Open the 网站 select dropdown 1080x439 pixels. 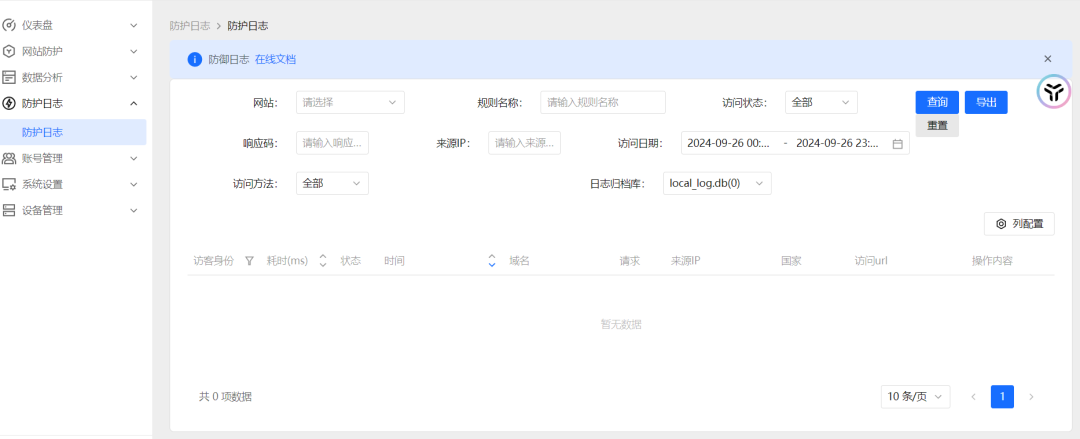(350, 102)
